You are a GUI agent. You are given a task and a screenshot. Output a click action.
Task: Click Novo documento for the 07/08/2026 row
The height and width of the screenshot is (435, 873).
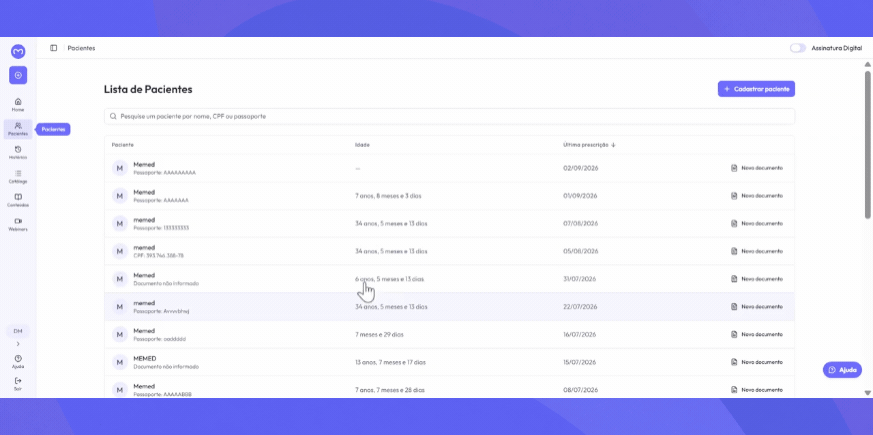757,223
